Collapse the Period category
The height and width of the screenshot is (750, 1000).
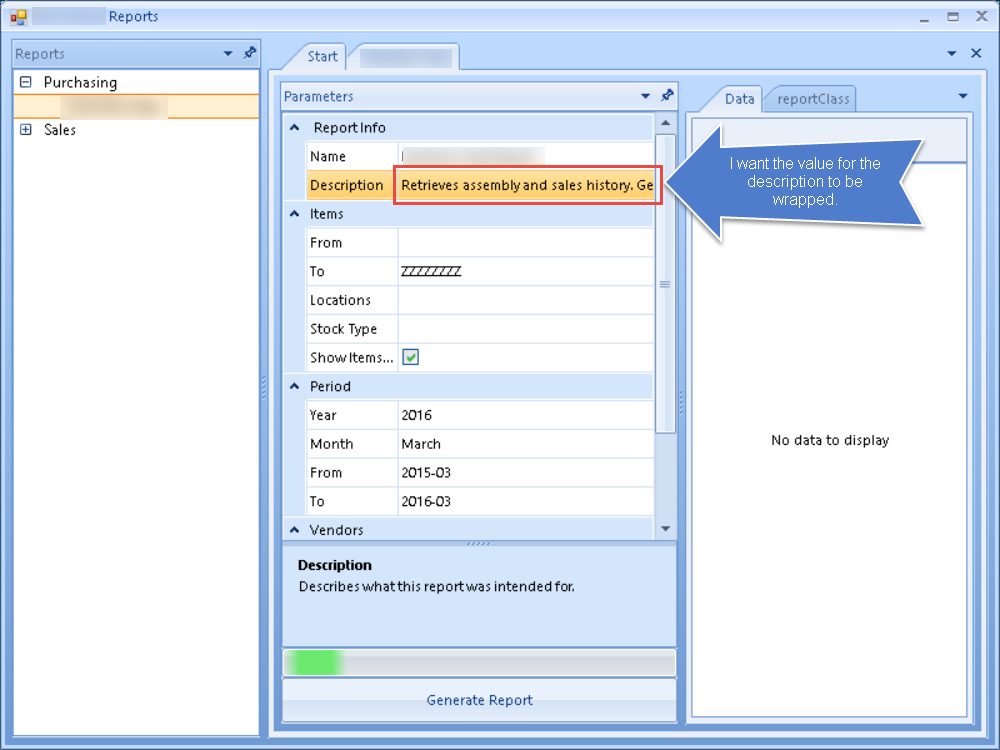coord(295,386)
